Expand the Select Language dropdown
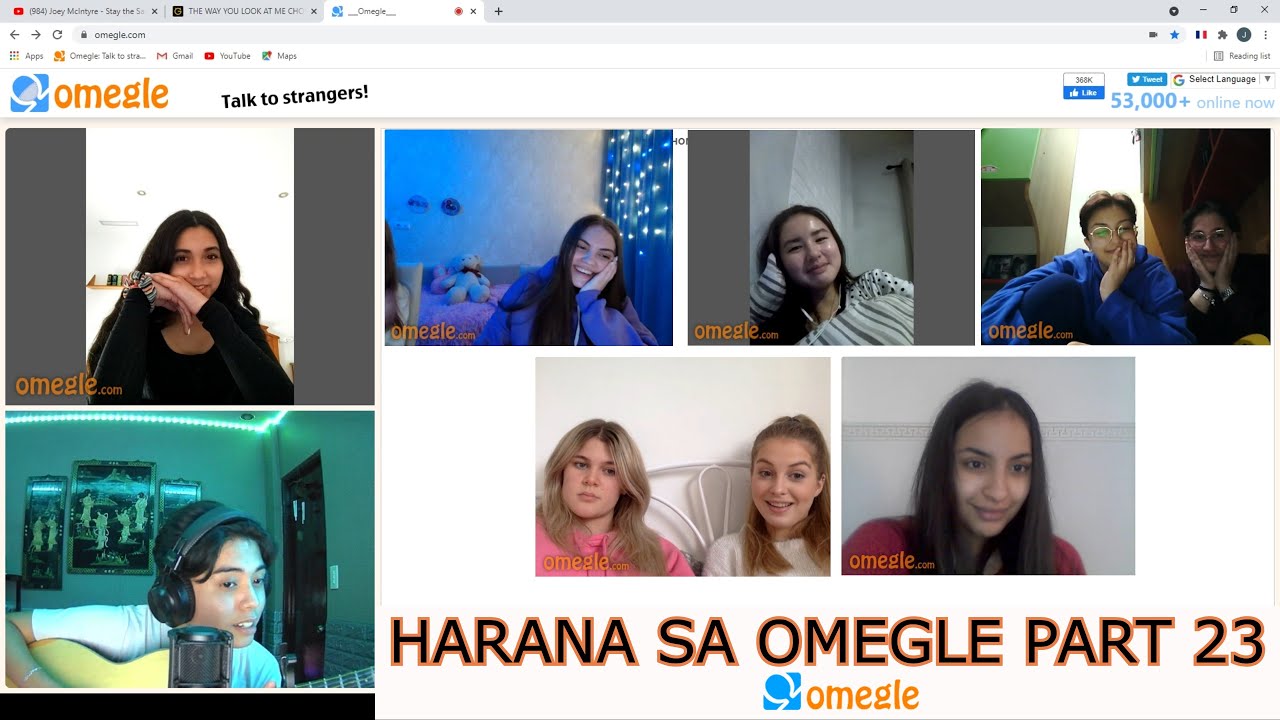The width and height of the screenshot is (1280, 720). (x=1223, y=79)
